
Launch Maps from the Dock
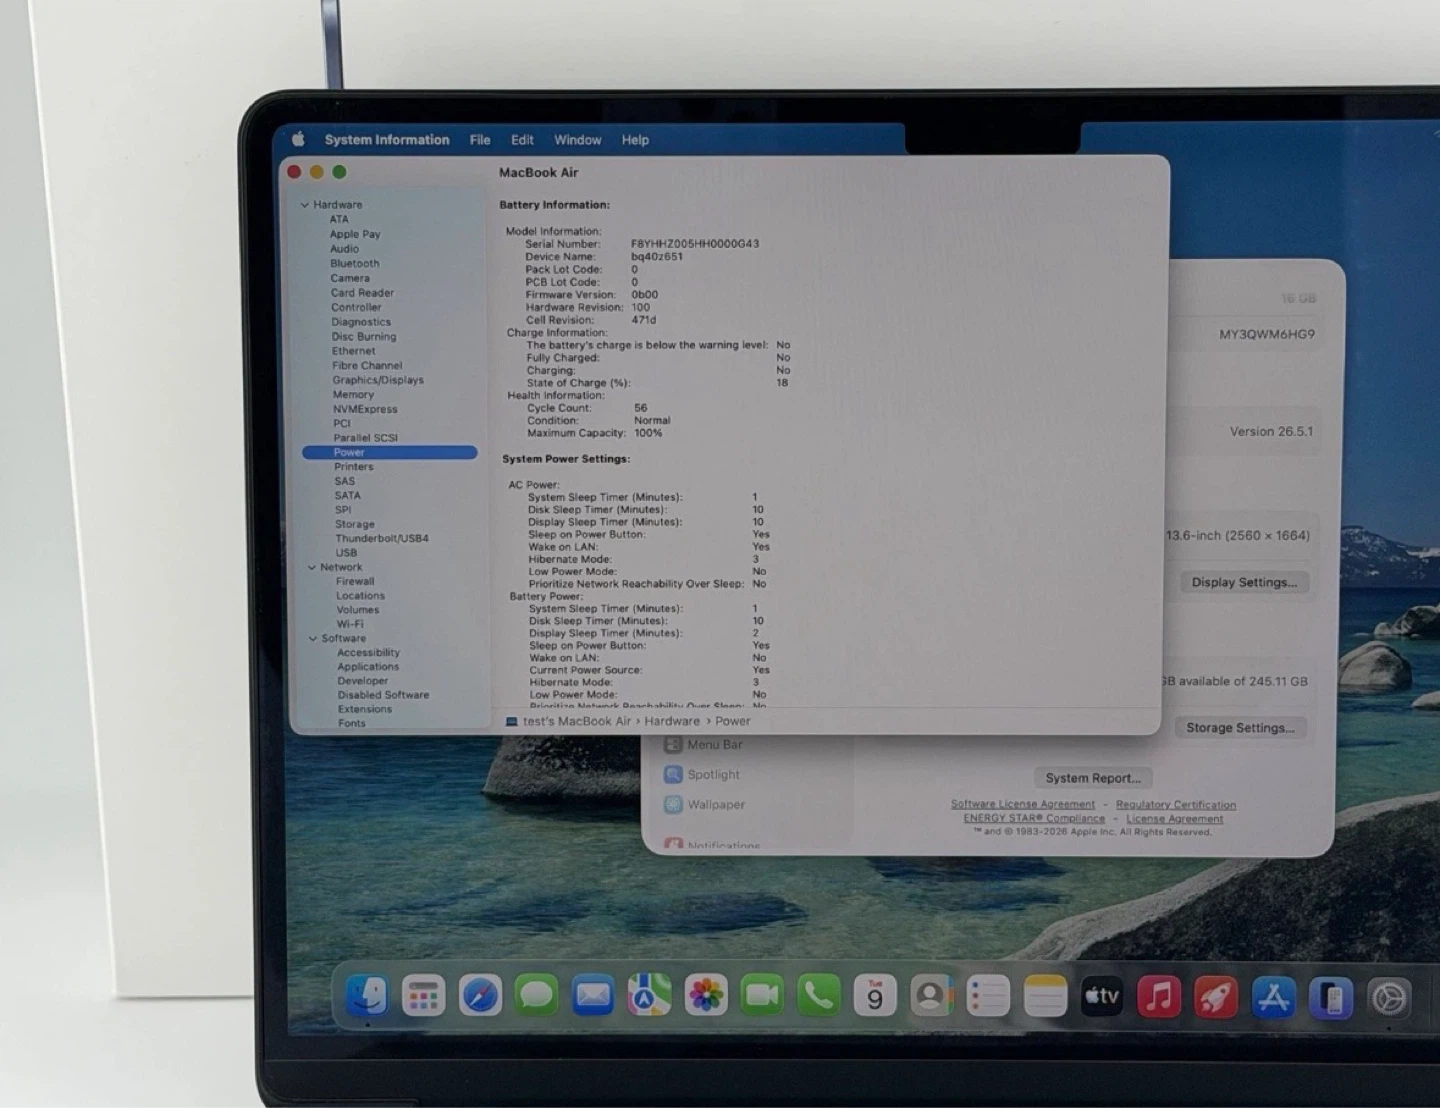point(649,996)
